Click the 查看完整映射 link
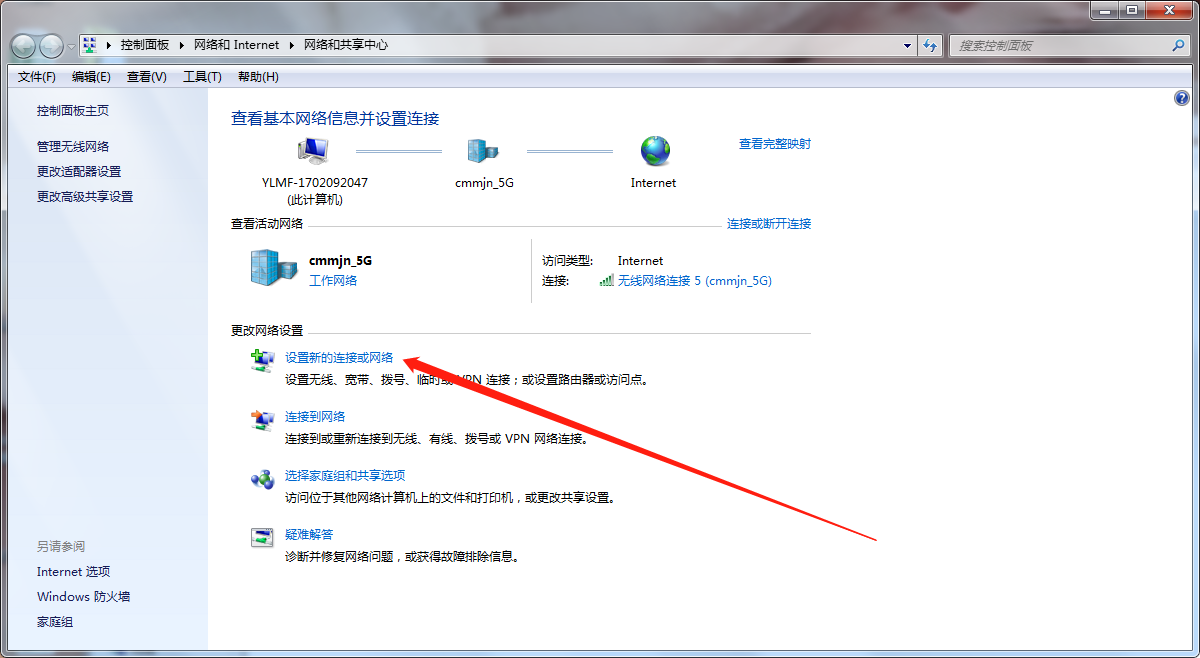 774,144
